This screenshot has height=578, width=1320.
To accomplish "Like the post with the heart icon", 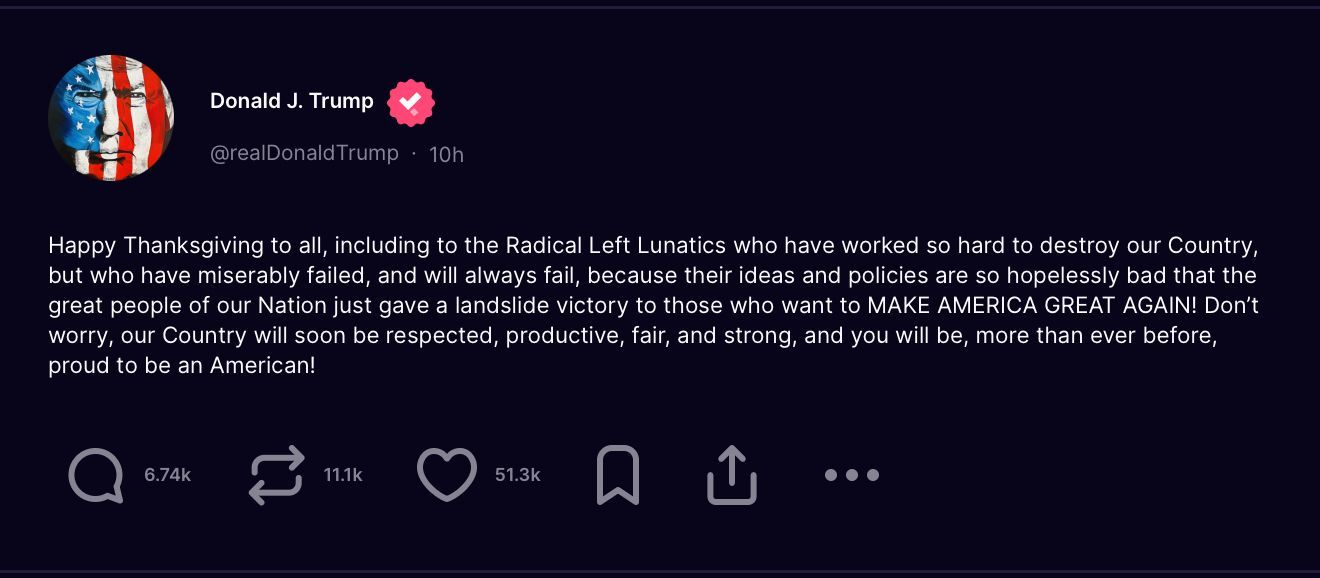I will point(447,475).
